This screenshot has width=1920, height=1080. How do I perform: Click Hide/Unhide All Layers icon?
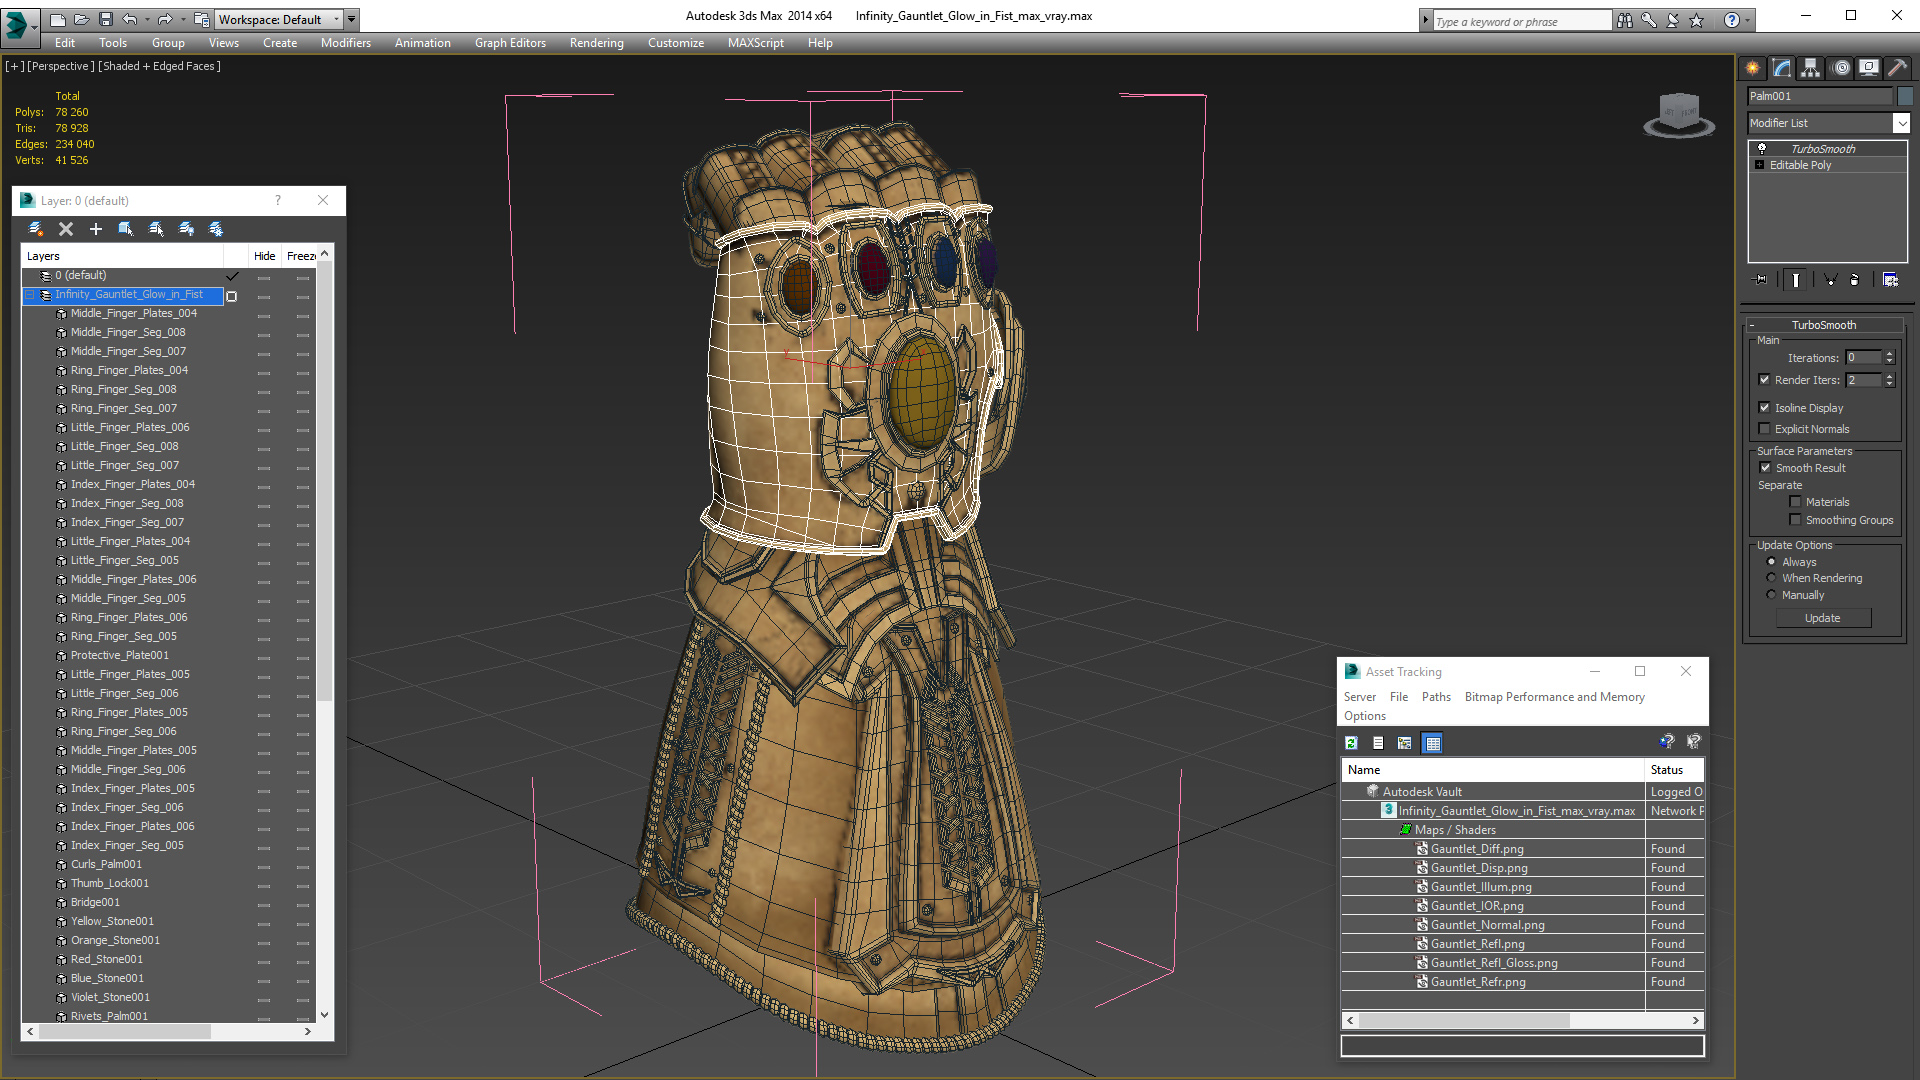click(186, 229)
